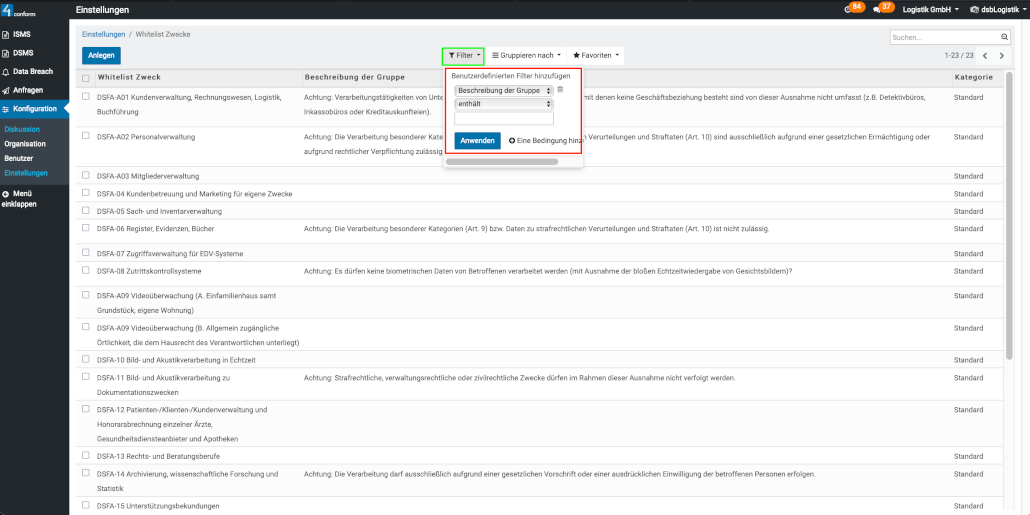
Task: Click the search magnifier icon
Action: [x=1005, y=37]
